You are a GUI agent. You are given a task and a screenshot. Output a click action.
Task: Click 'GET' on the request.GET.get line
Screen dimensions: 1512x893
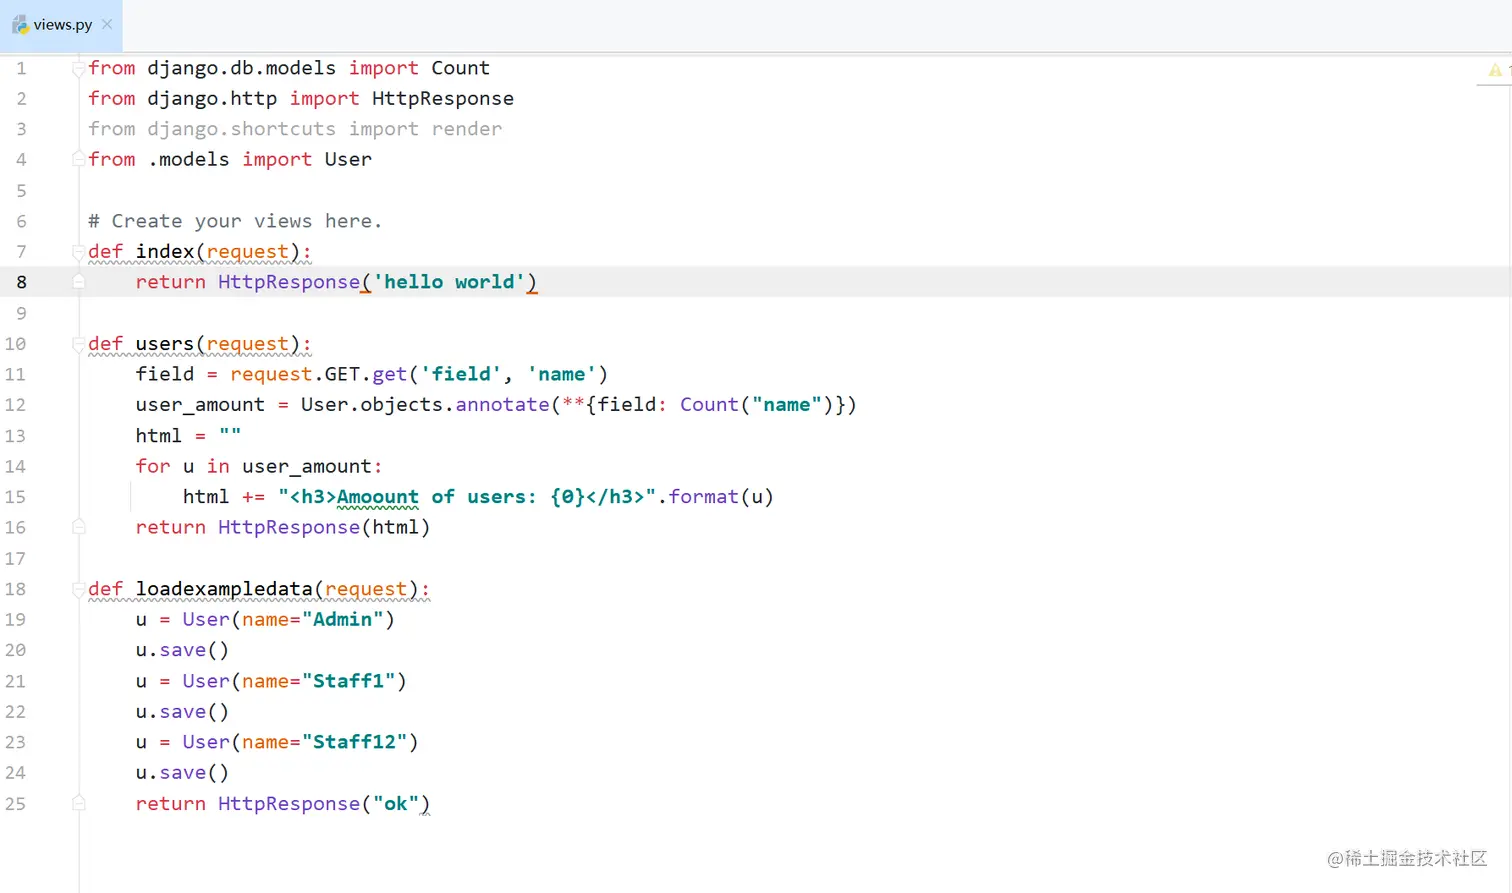click(342, 374)
